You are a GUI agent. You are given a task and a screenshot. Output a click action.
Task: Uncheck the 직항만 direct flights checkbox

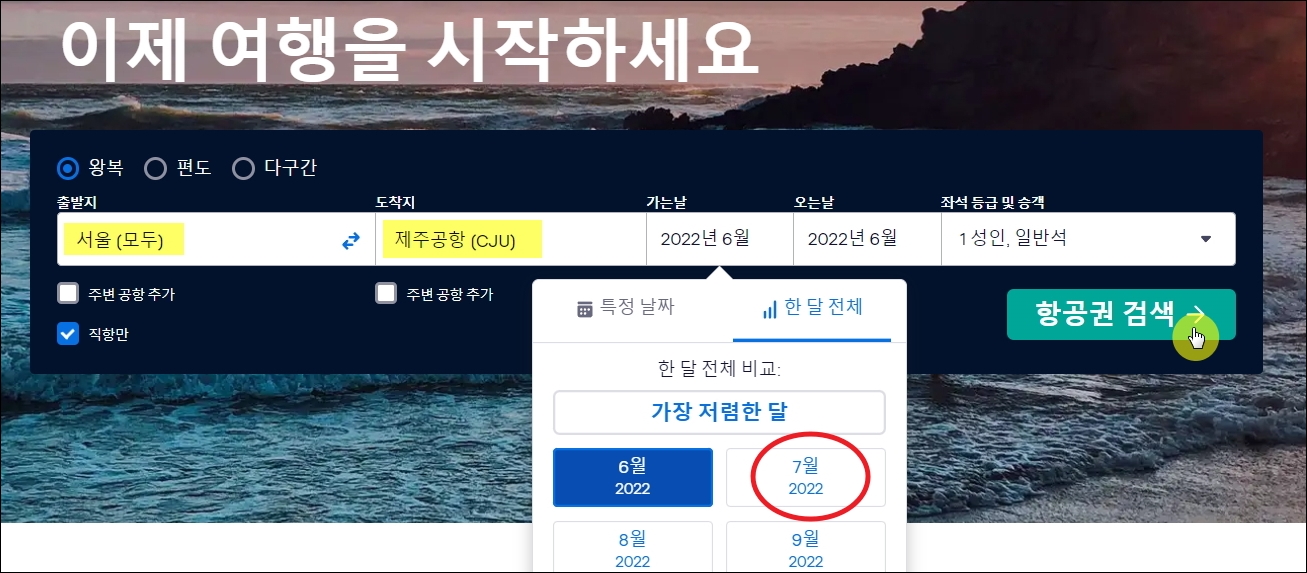pos(68,334)
